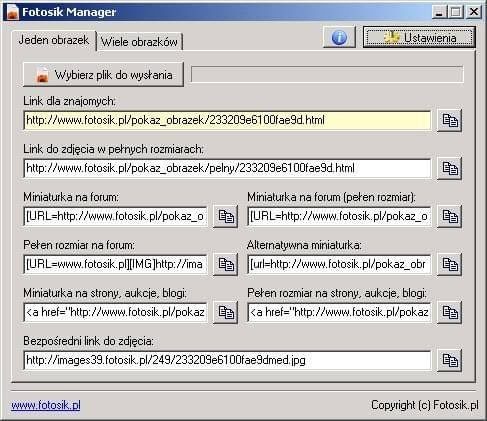Click 'Pełen rozmiar na strony, aukcje, blogi' field
Screen dimensions: 487x421
(x=339, y=312)
